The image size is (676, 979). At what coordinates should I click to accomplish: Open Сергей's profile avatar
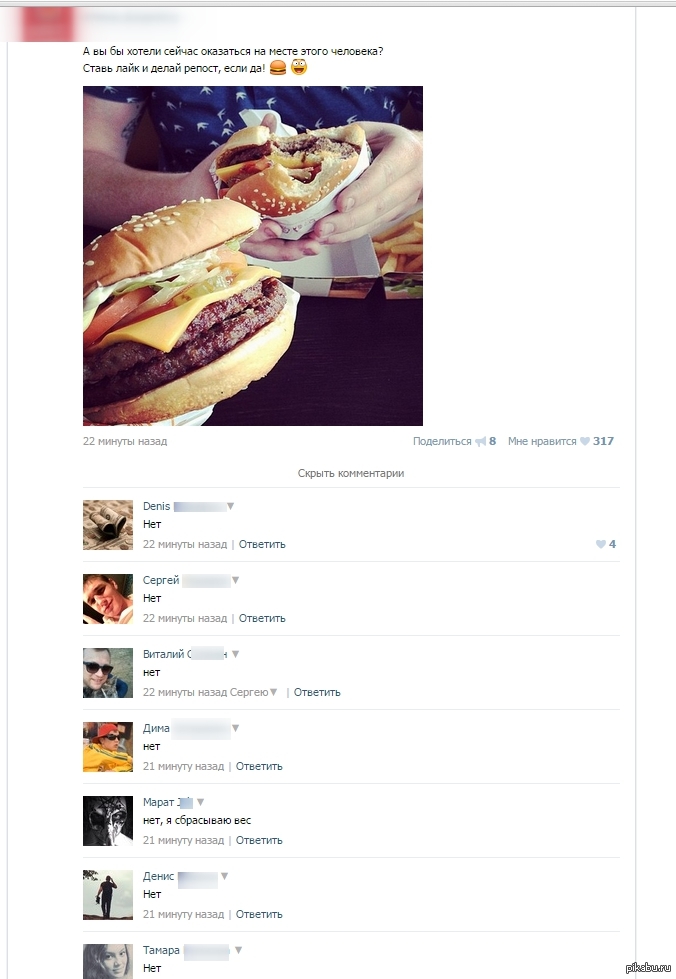108,599
